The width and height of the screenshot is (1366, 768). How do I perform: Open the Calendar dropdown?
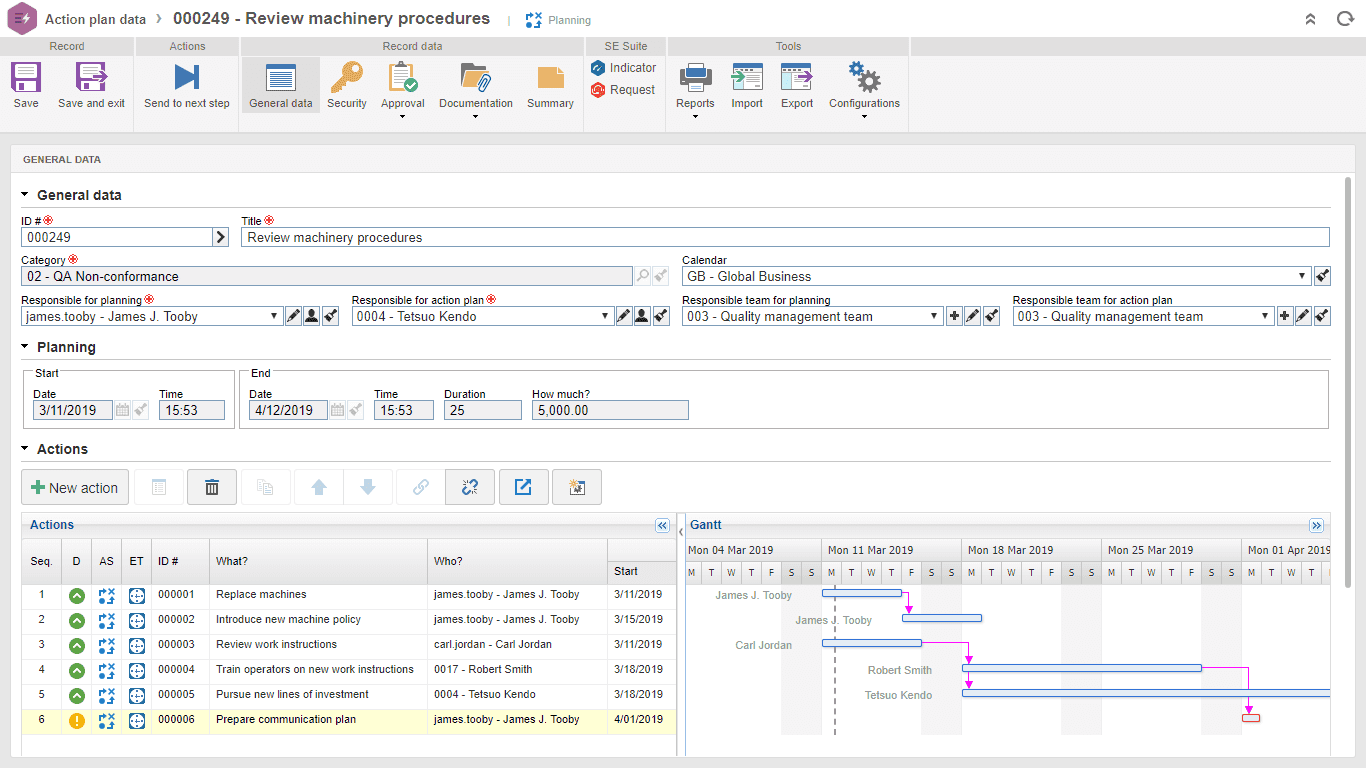click(x=1302, y=276)
